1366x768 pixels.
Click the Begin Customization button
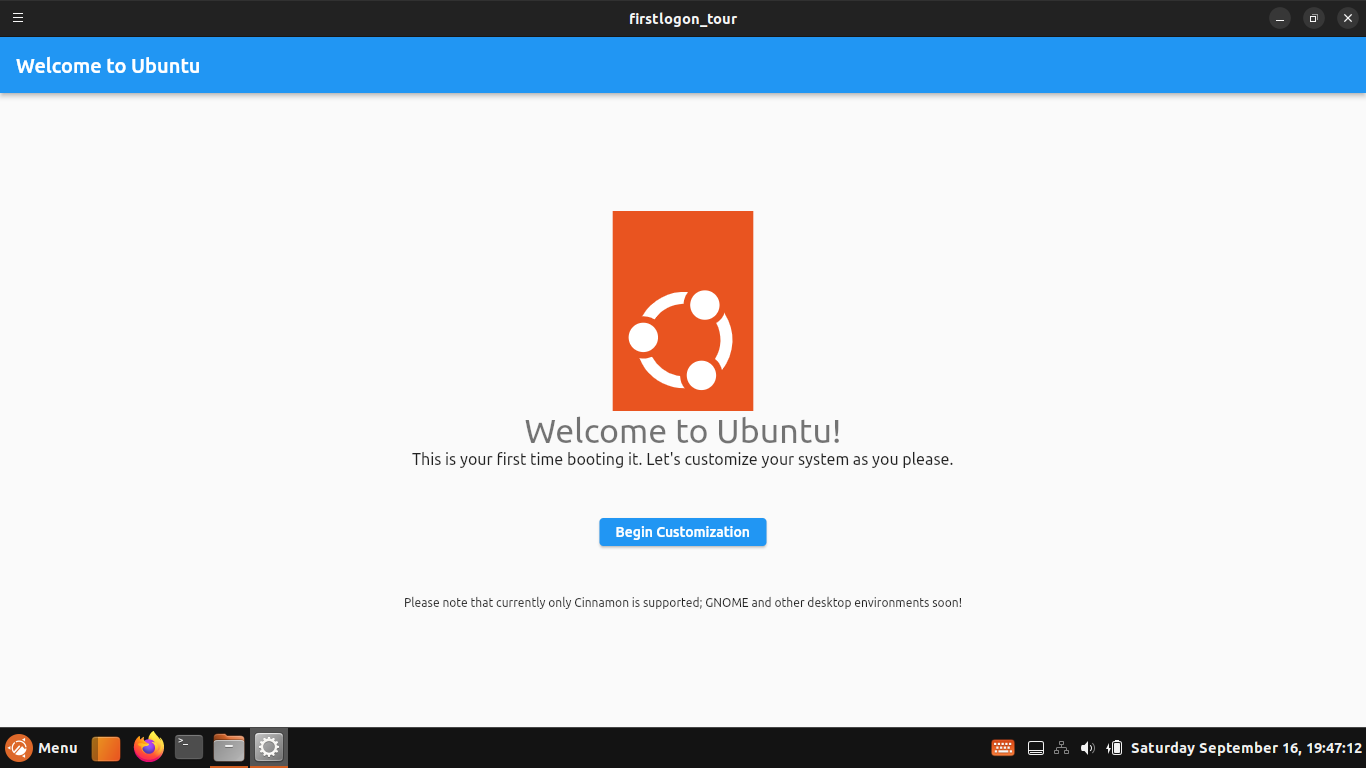[x=682, y=532]
